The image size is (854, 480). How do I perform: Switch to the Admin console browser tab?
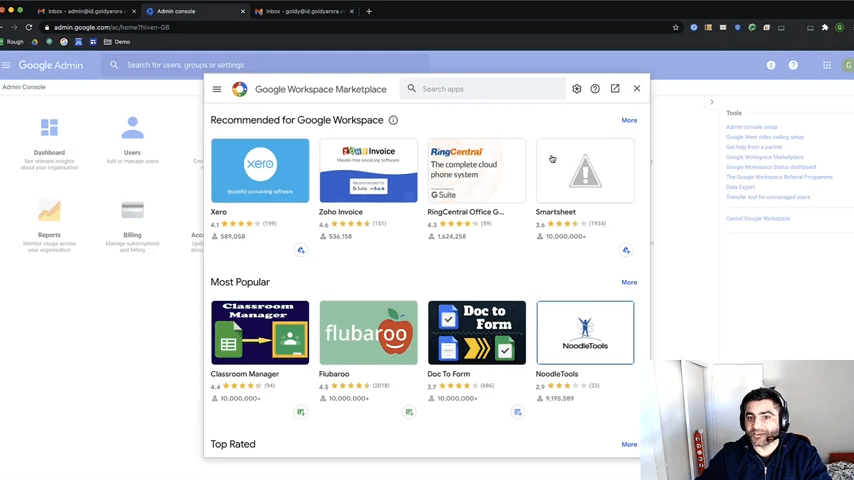pos(195,11)
